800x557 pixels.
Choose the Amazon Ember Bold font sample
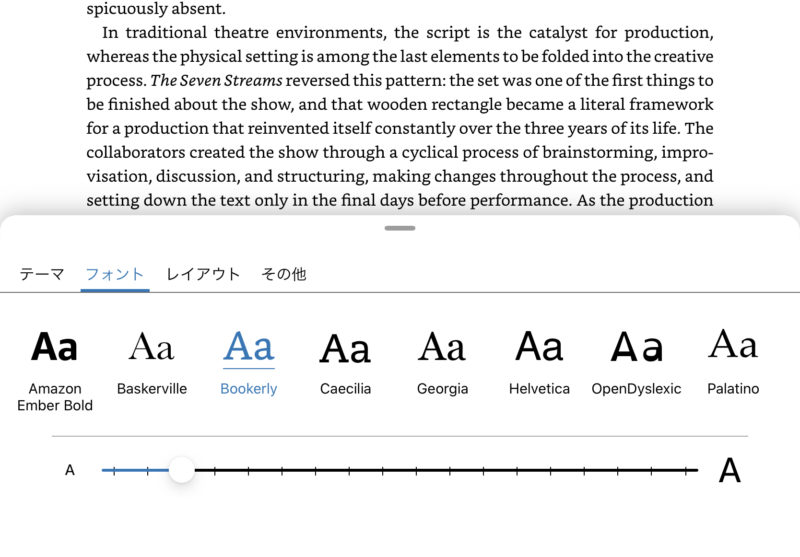point(55,371)
